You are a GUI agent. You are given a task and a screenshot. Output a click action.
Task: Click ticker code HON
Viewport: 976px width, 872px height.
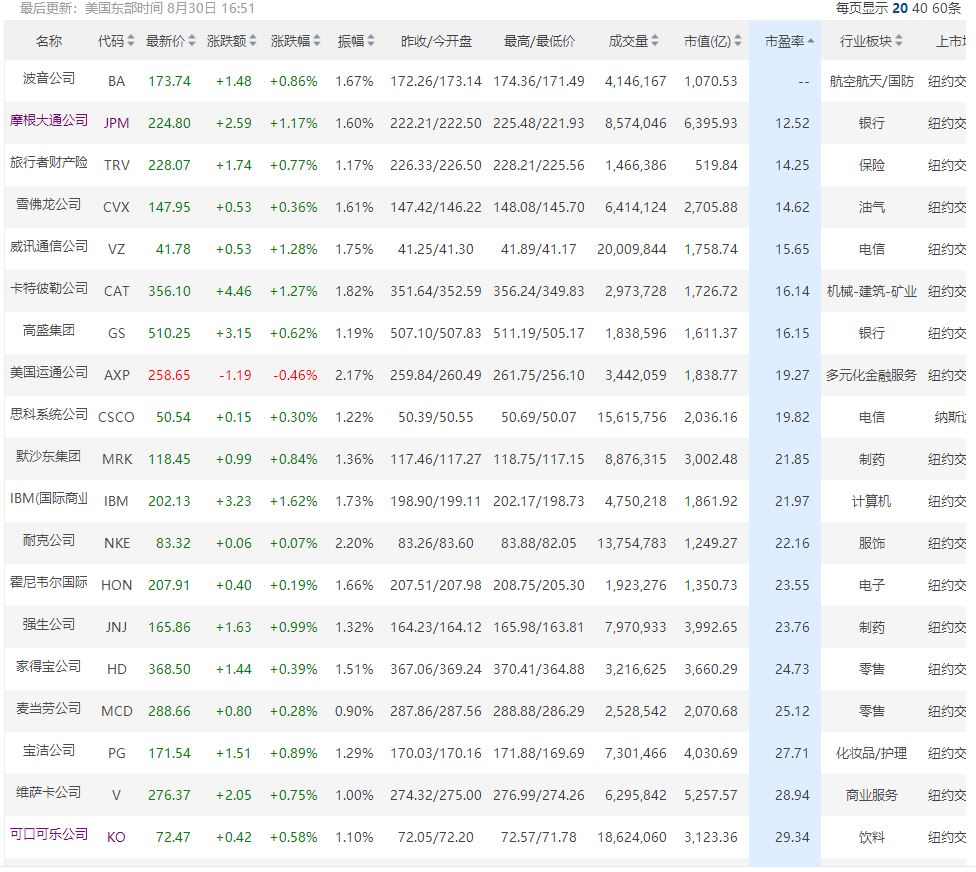pos(116,586)
